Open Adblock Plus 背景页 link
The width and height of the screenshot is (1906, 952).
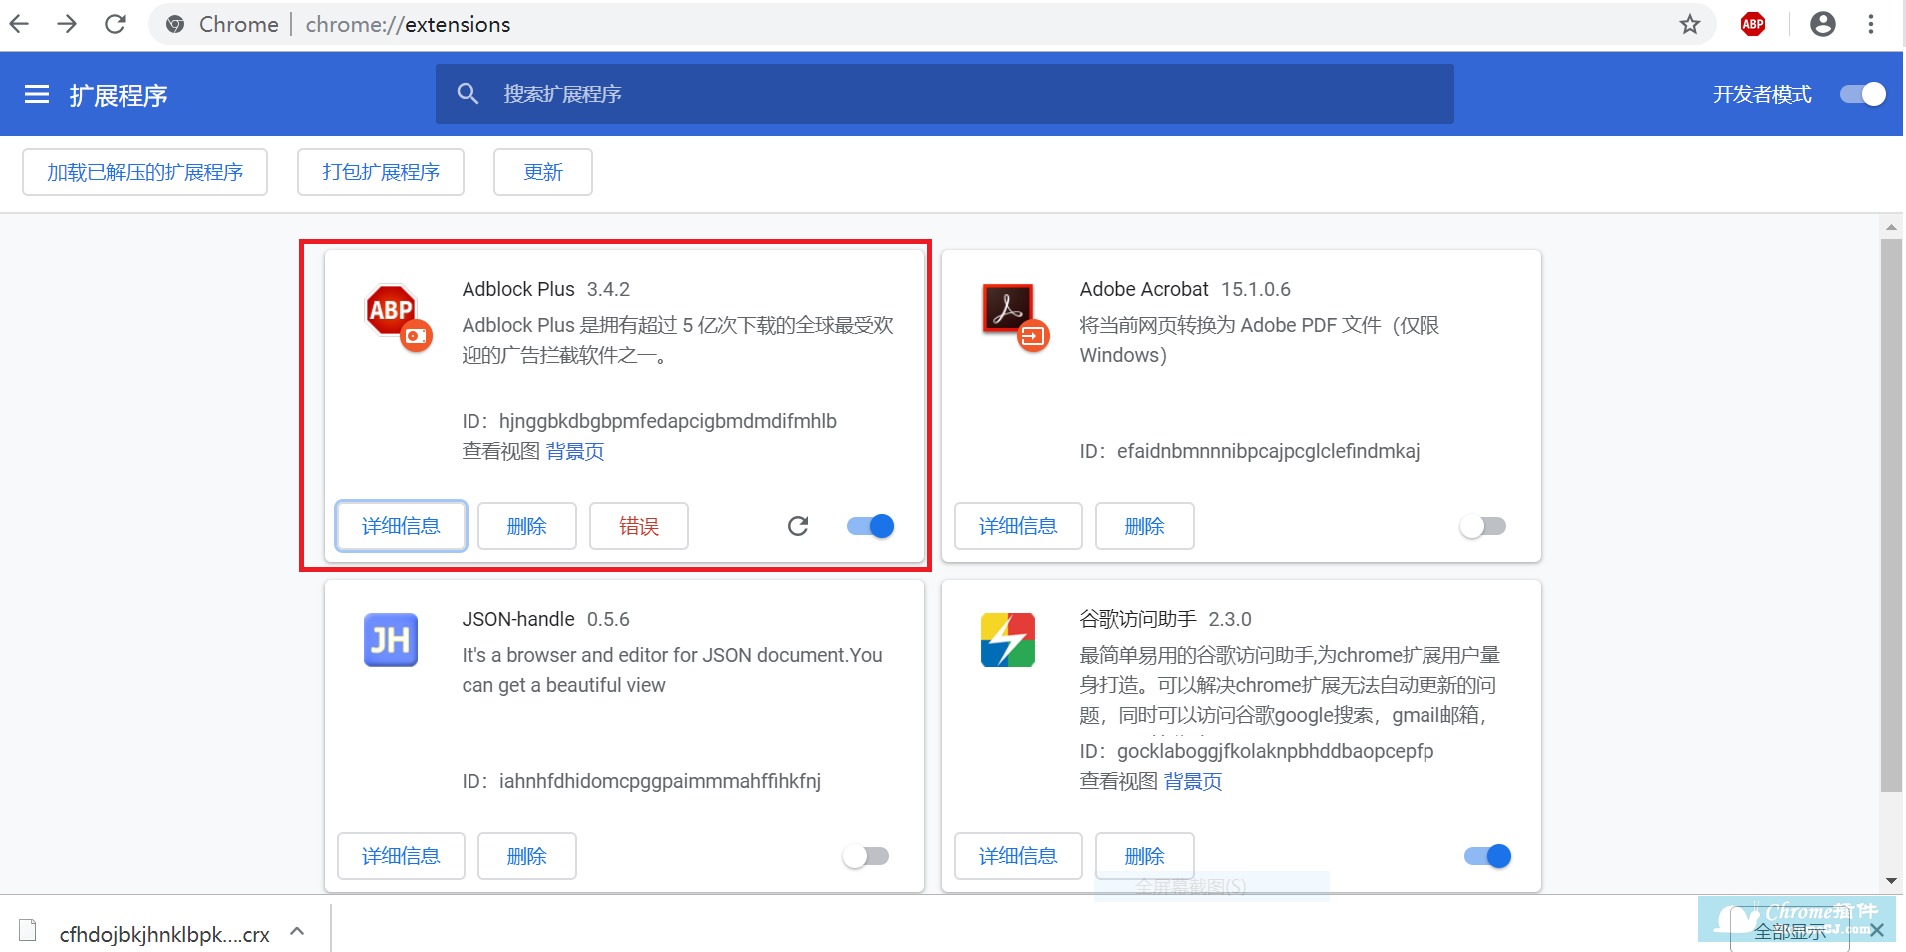click(575, 451)
